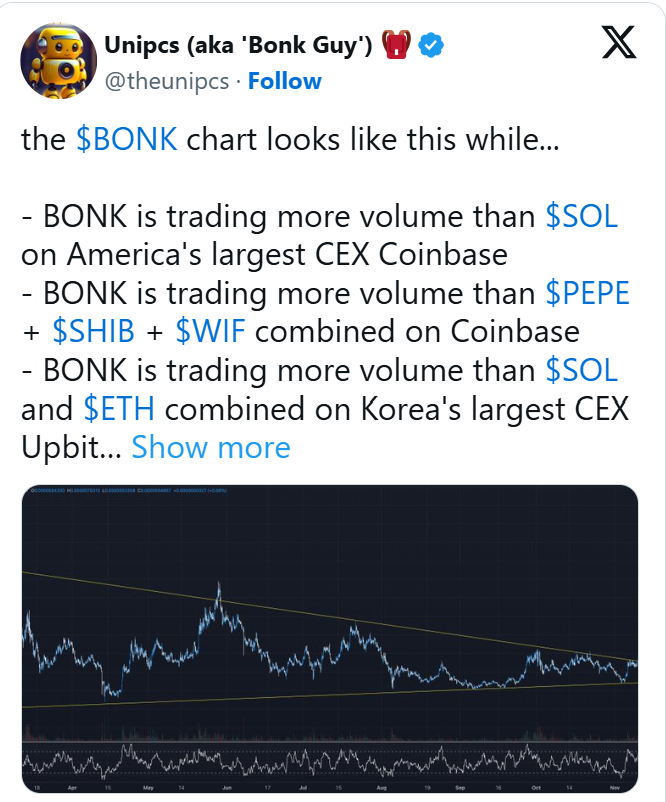Image resolution: width=666 pixels, height=802 pixels.
Task: Open the @theunipcs handle
Action: point(166,81)
